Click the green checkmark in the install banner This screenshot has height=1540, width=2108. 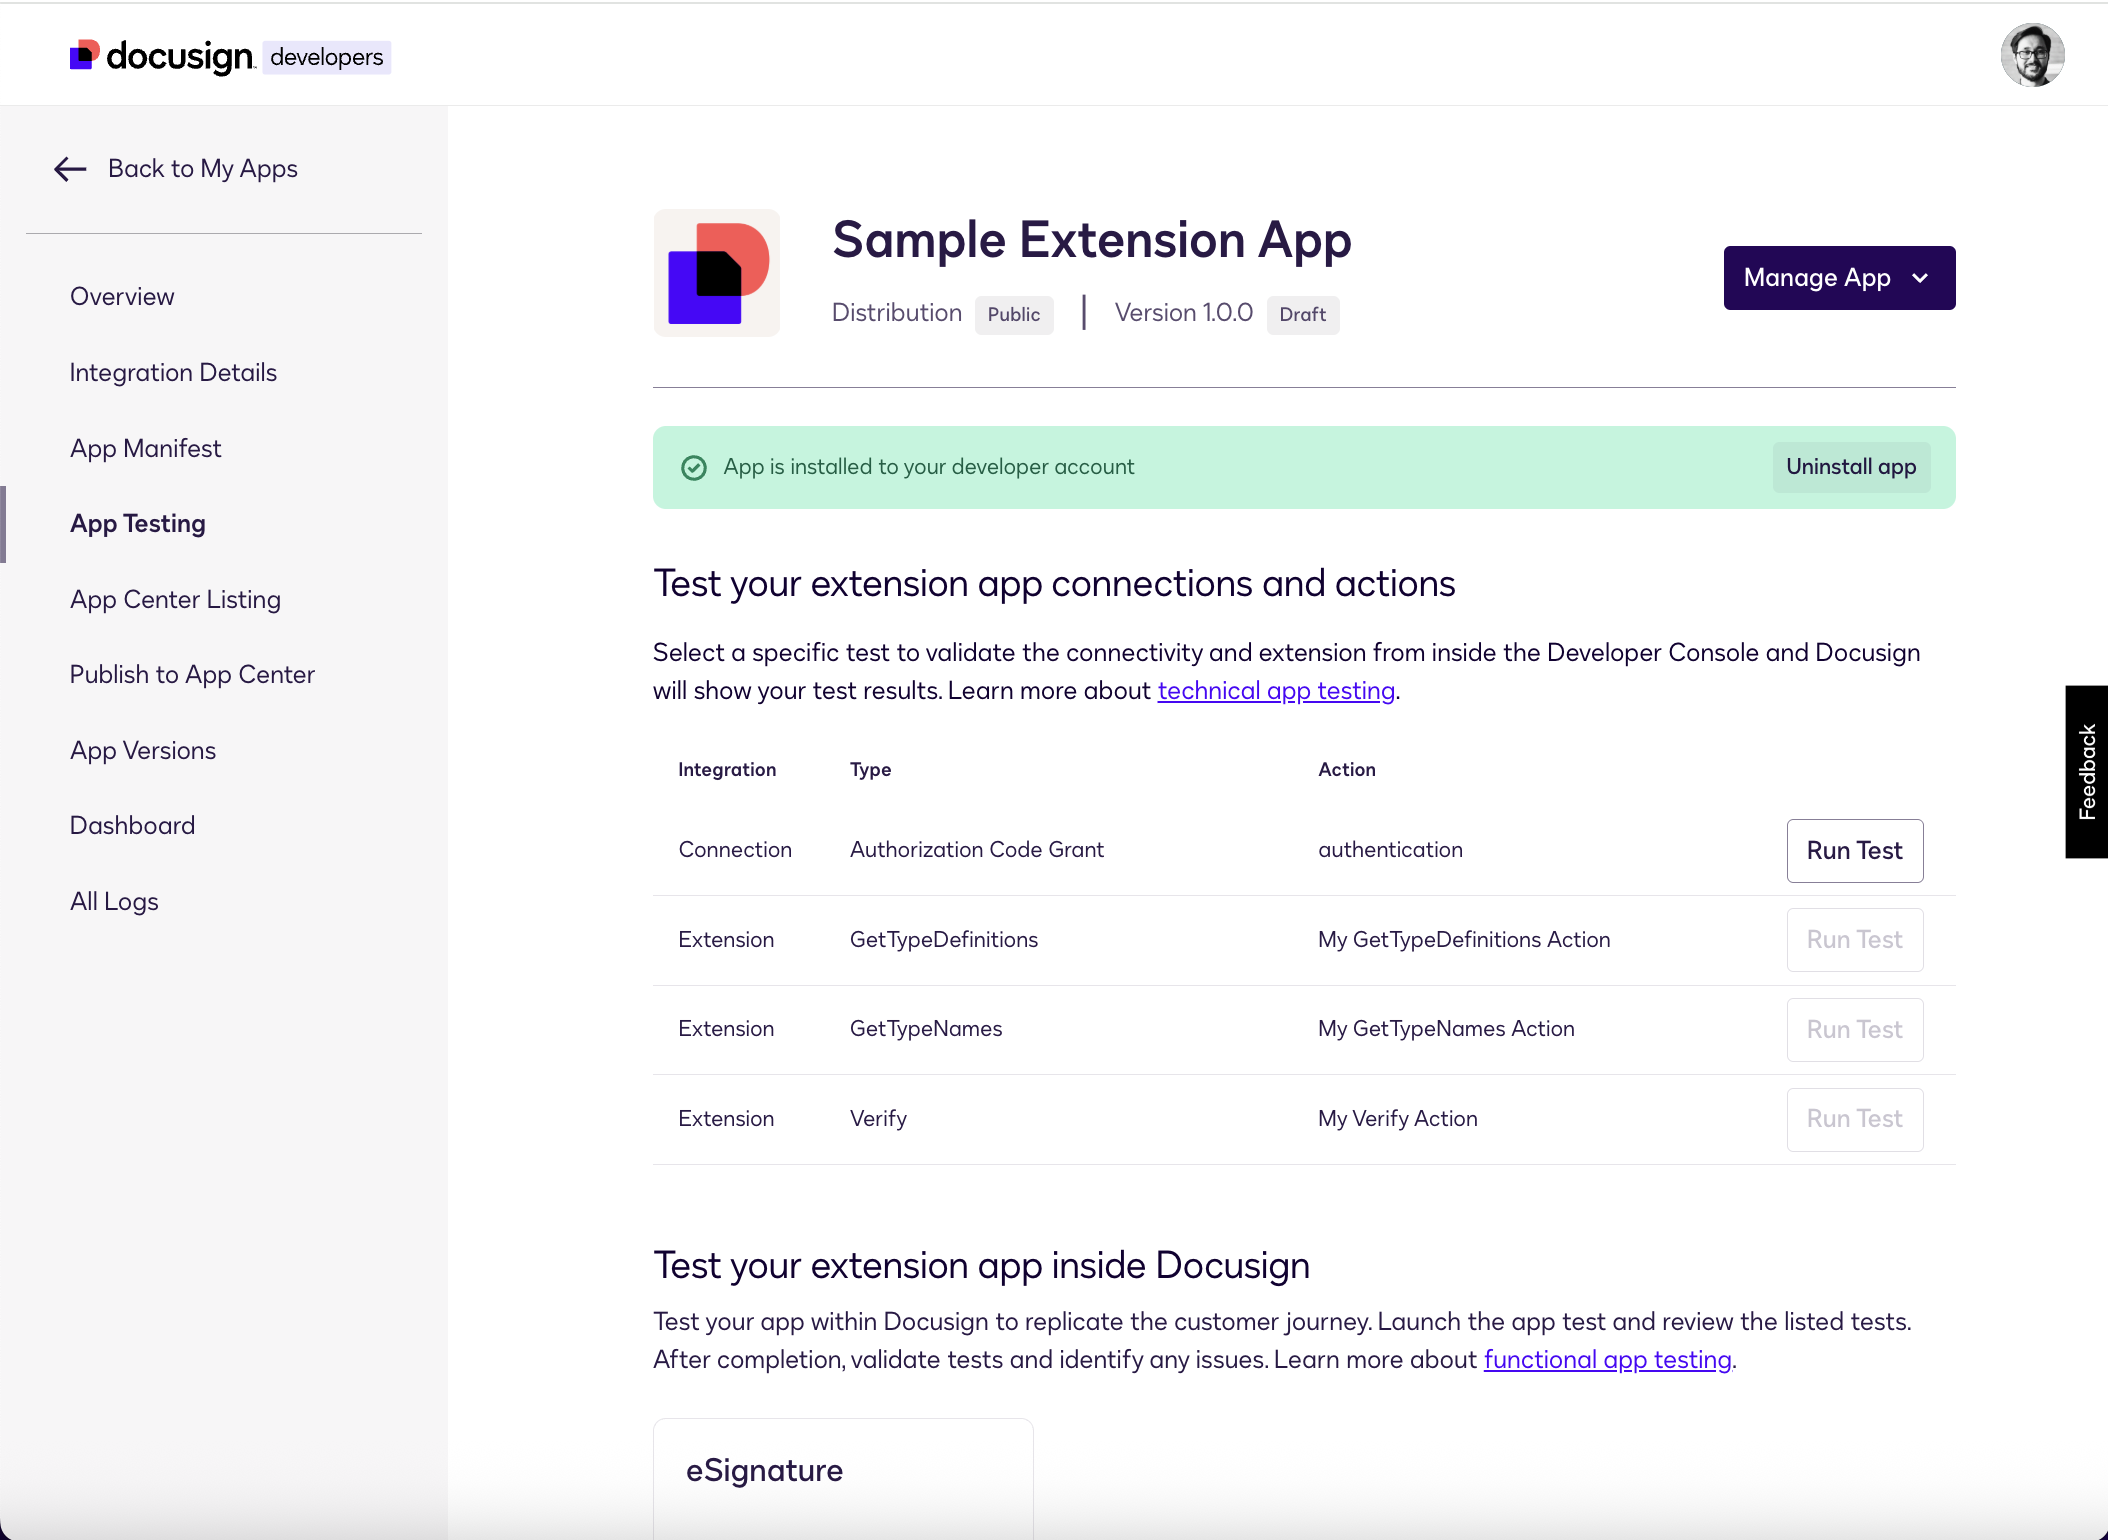(x=694, y=467)
